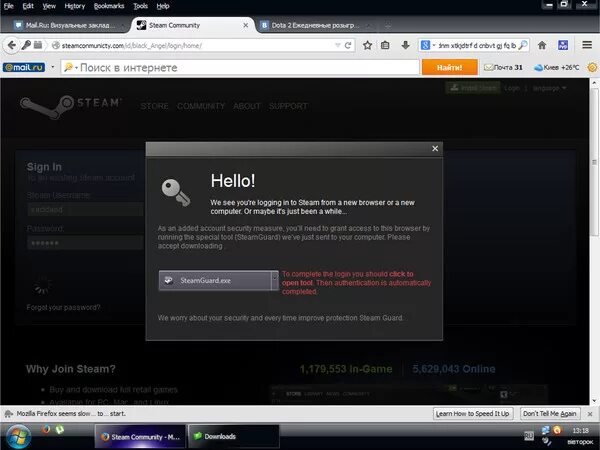Click the Поиск в интернете search field

pyautogui.click(x=240, y=68)
